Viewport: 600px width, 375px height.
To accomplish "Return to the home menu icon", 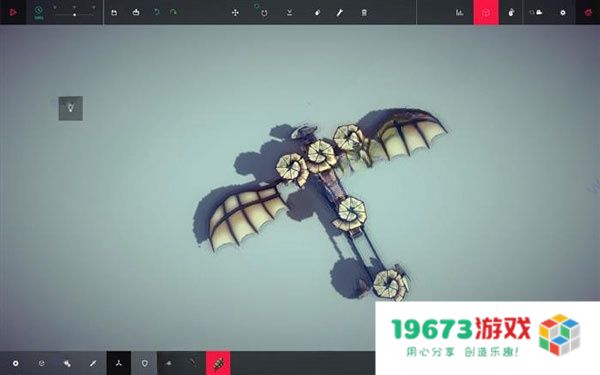I will 588,12.
